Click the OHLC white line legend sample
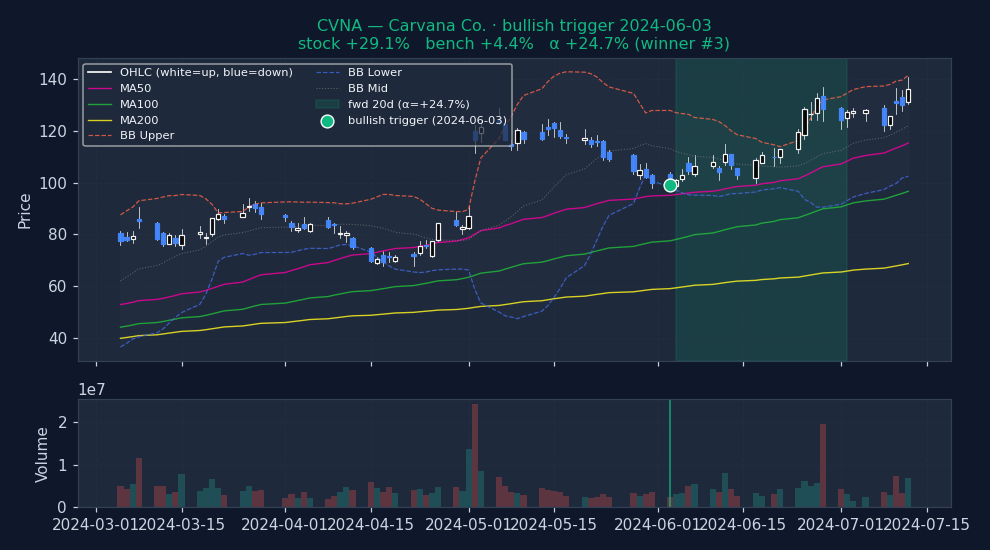 (x=100, y=73)
